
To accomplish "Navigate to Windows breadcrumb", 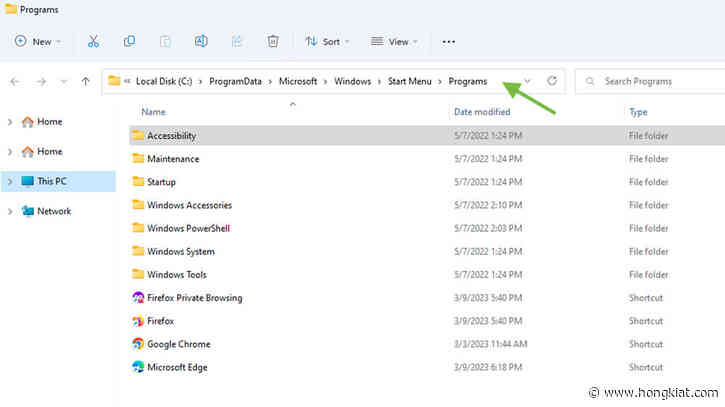I will 352,81.
